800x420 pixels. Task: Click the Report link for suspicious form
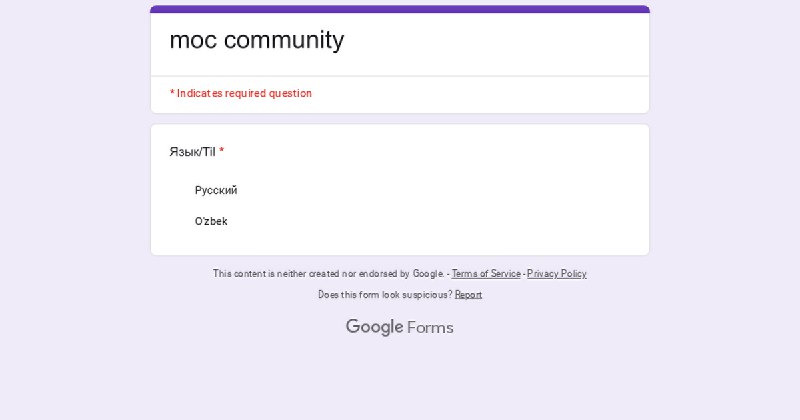[x=468, y=294]
